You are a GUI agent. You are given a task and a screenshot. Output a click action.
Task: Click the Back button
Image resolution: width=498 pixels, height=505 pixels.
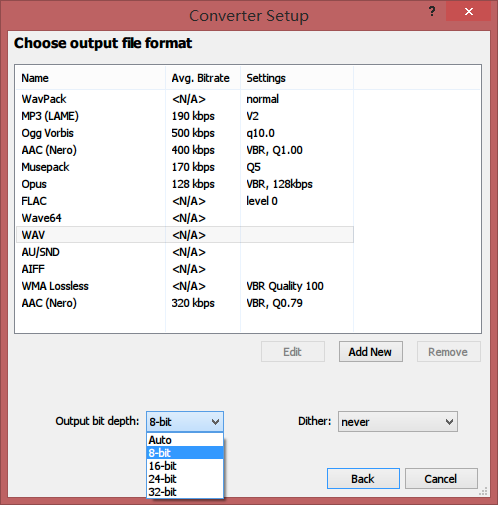pyautogui.click(x=363, y=479)
